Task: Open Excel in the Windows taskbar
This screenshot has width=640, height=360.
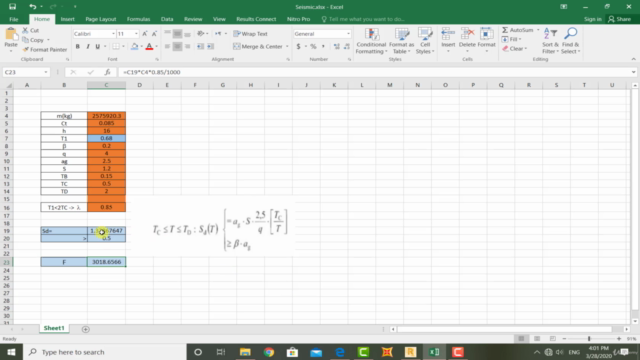Action: [434, 352]
